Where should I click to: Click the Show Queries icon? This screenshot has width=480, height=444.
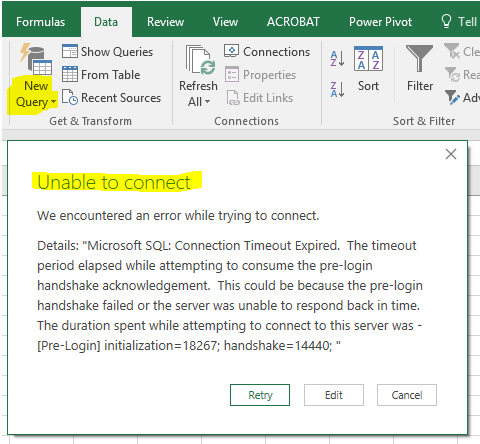pos(70,51)
